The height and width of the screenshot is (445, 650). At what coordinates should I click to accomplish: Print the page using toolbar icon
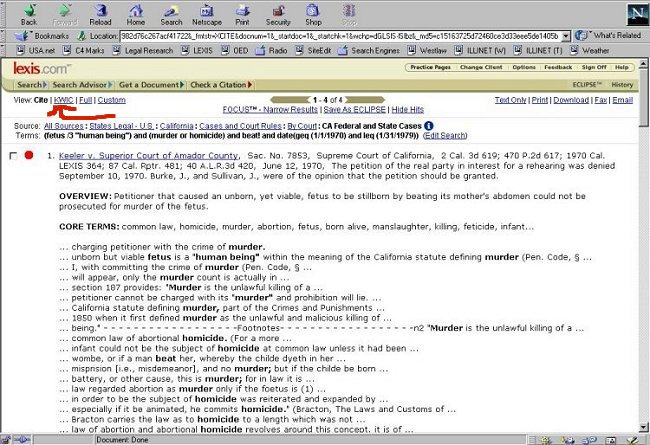coord(242,13)
